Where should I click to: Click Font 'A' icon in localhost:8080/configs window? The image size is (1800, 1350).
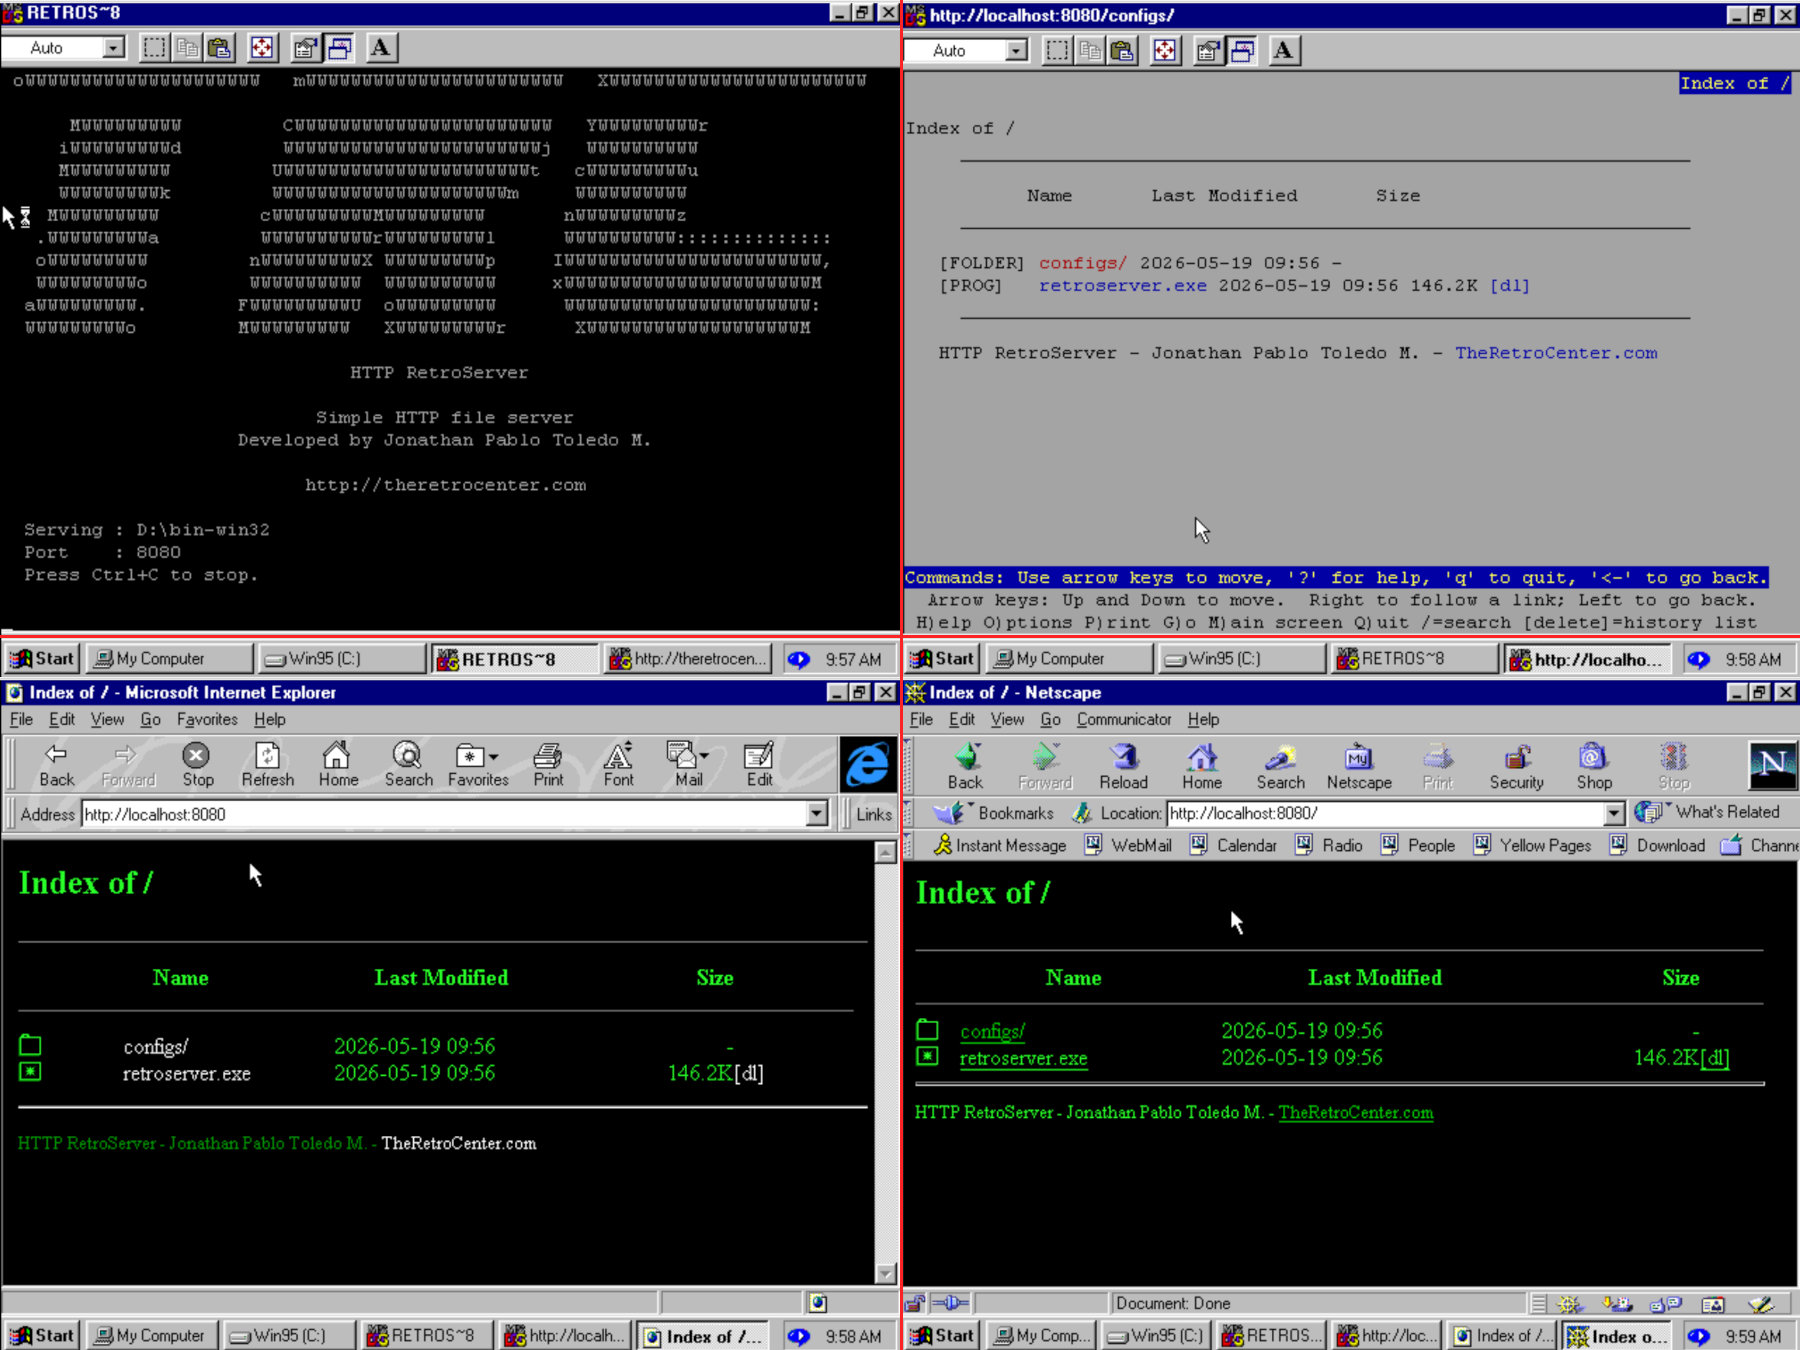coord(1284,50)
